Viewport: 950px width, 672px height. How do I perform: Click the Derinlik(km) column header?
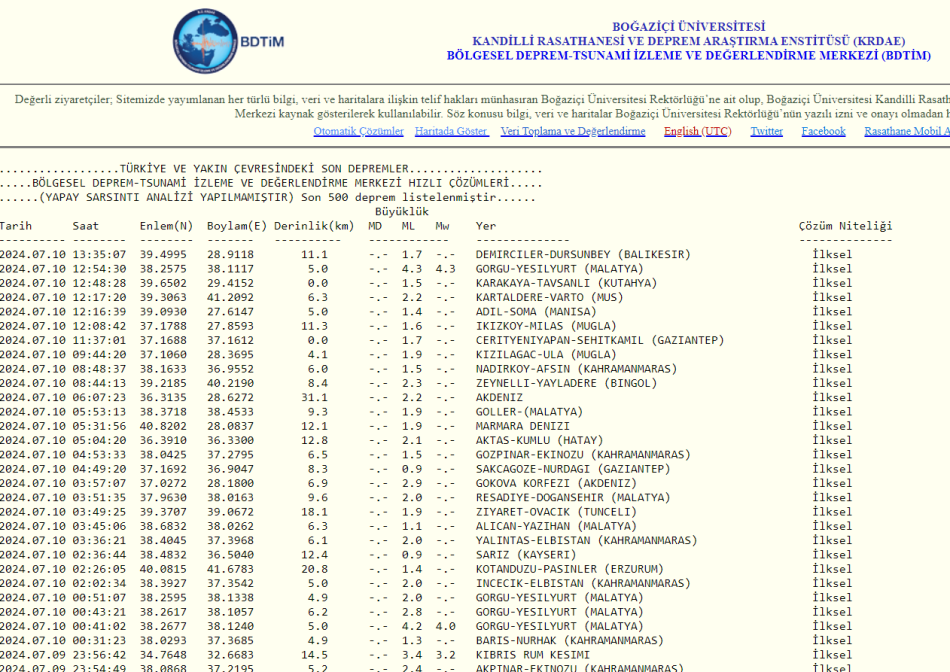[x=314, y=226]
